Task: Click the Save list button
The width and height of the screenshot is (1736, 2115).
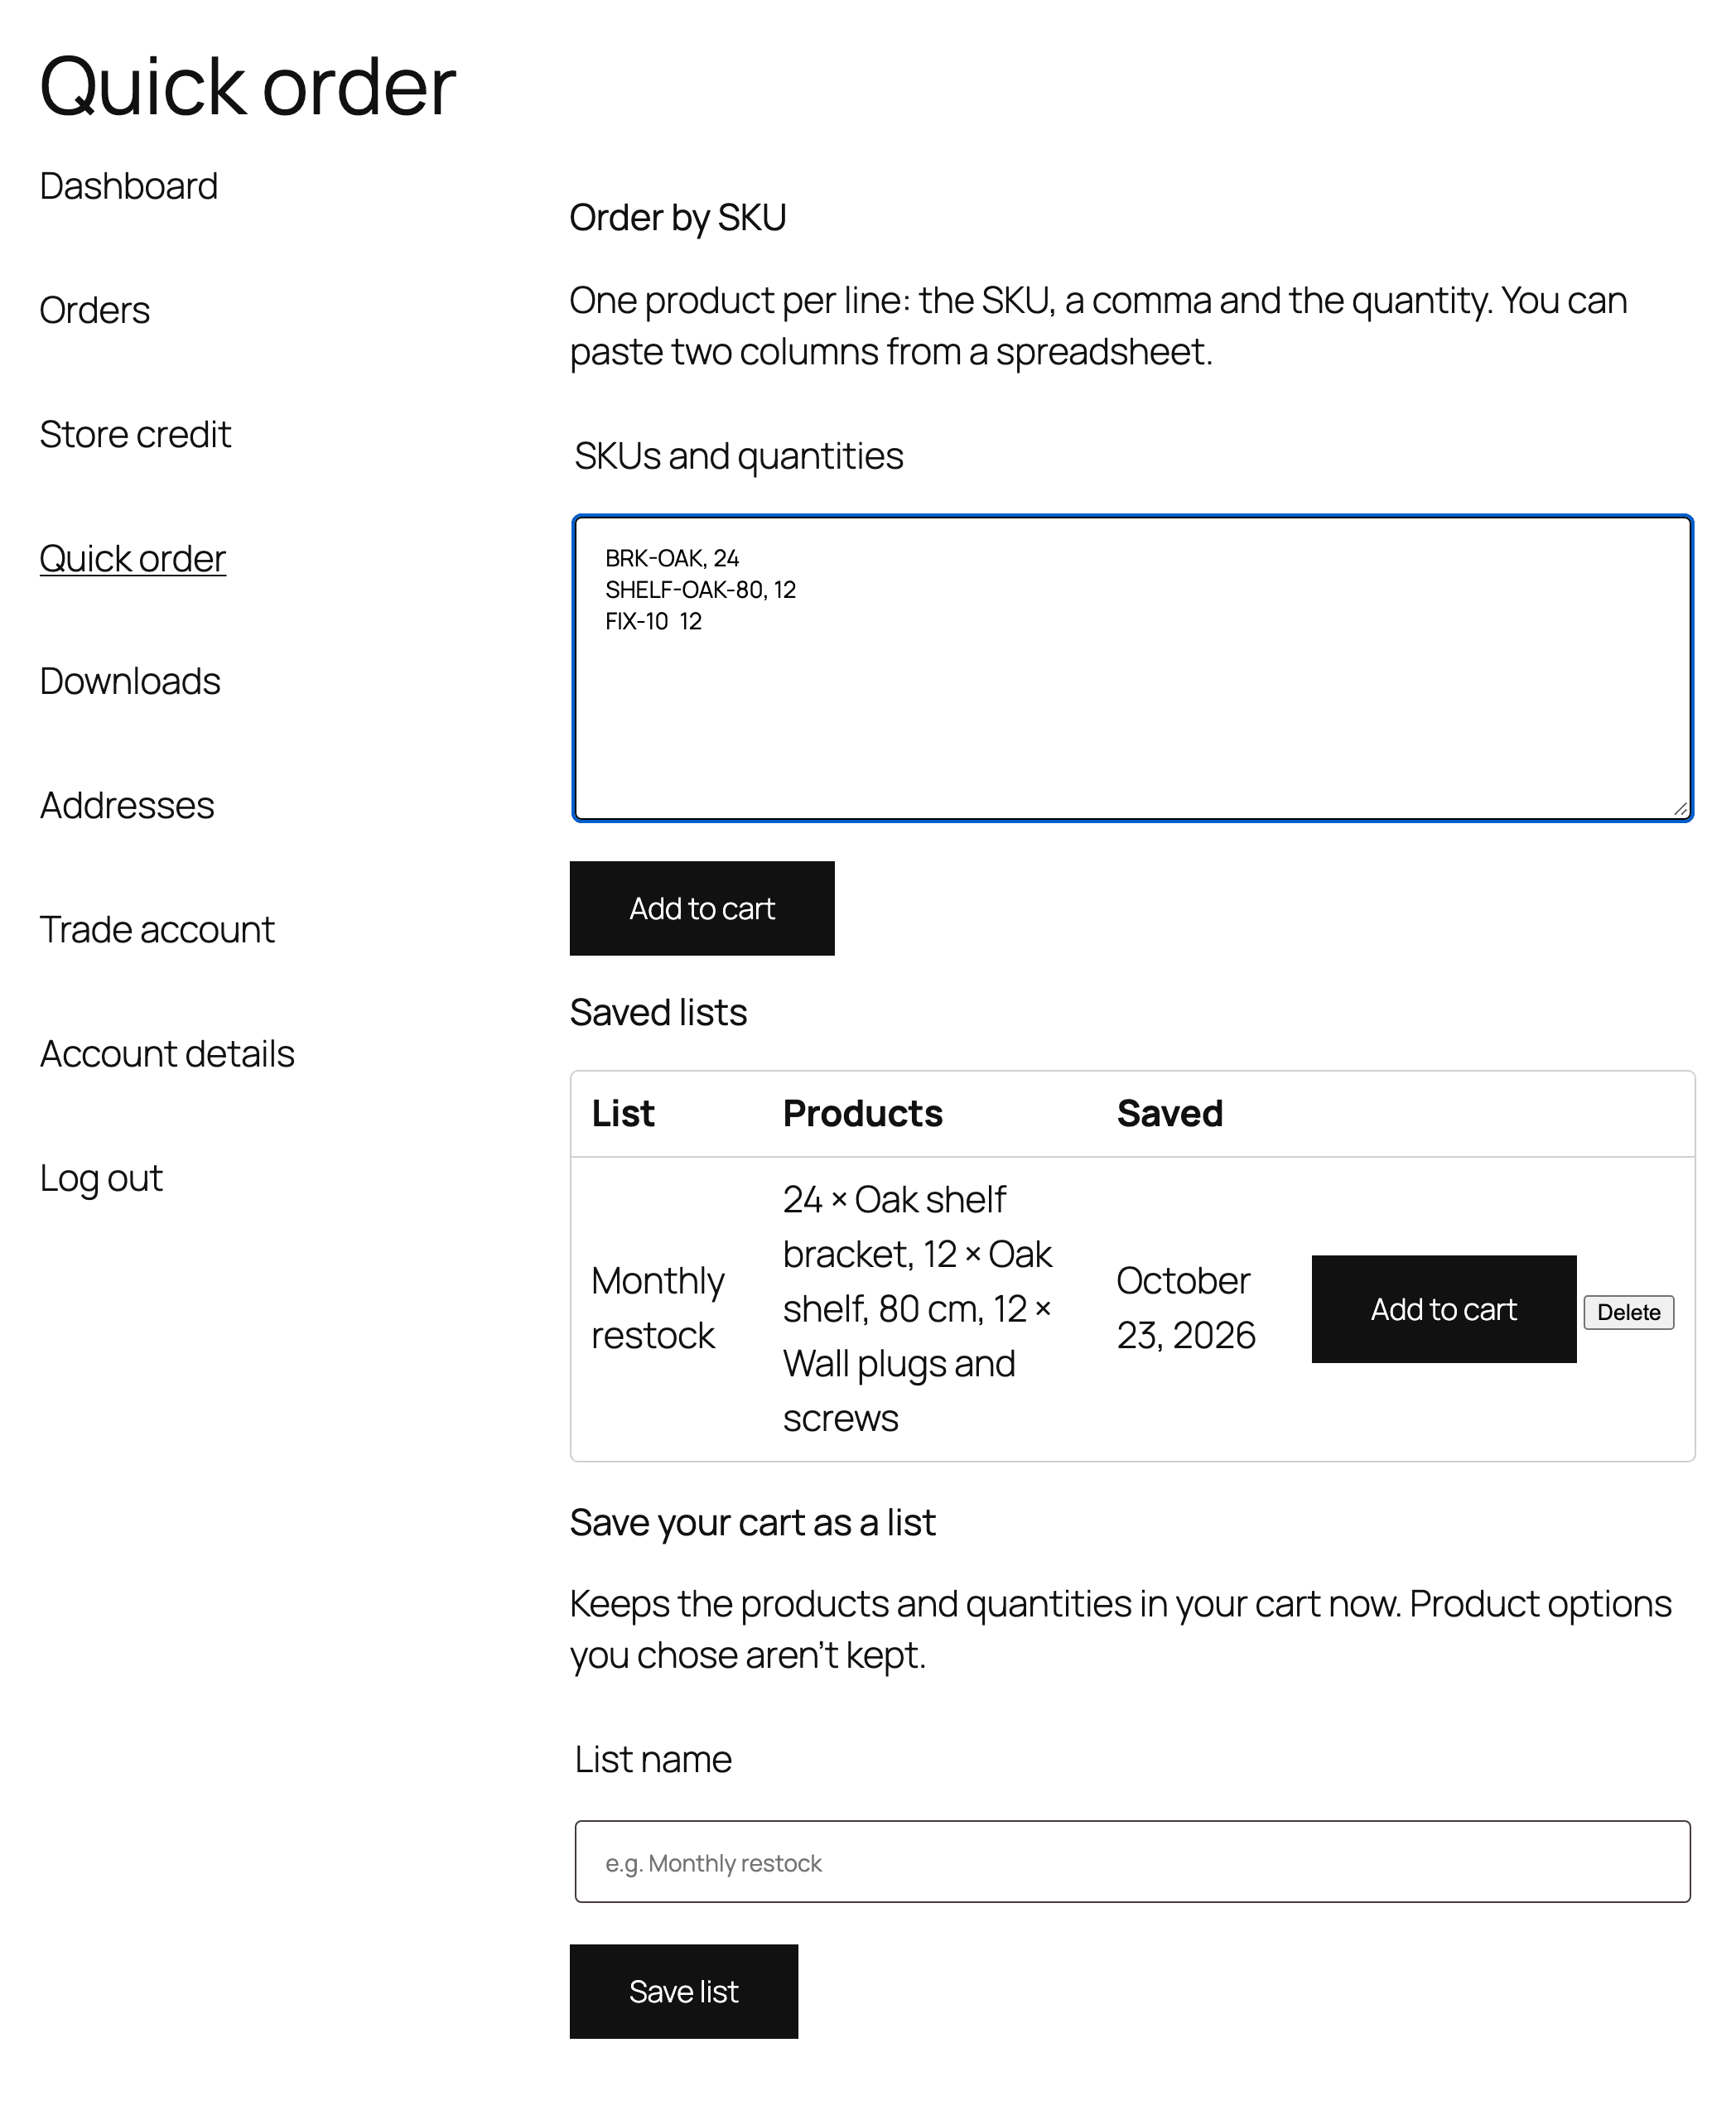Action: 684,1991
